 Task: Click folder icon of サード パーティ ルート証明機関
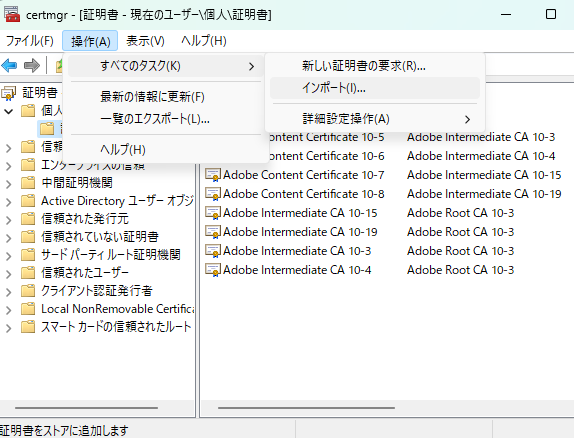pyautogui.click(x=28, y=255)
